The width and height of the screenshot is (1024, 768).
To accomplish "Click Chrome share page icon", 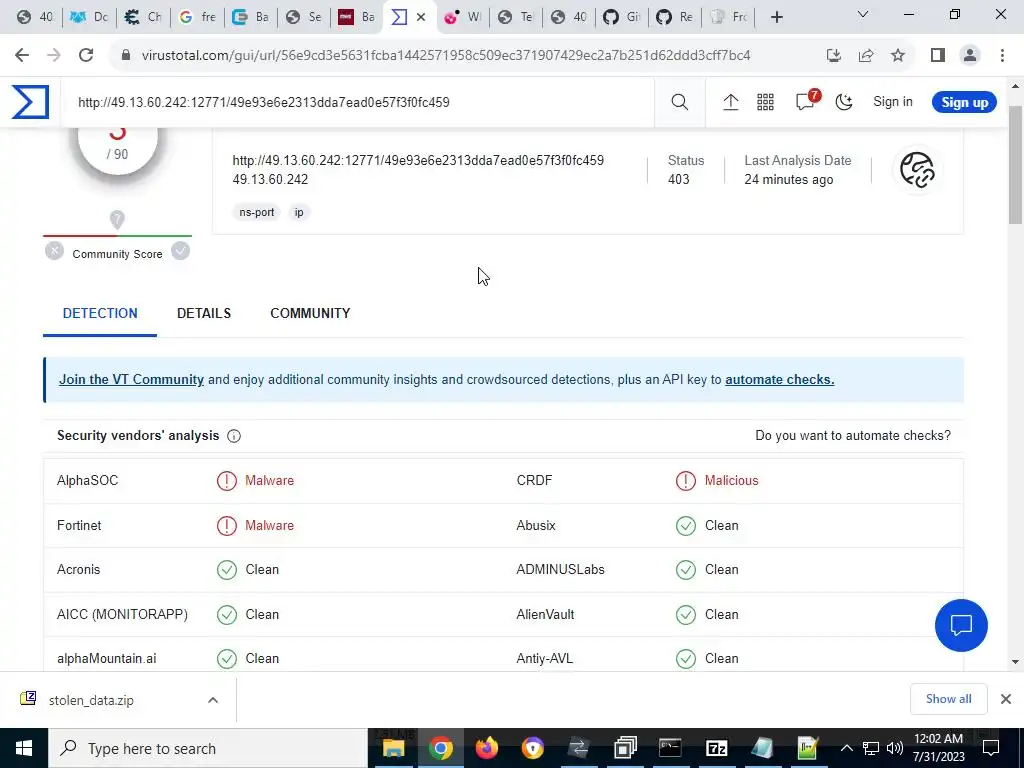I will coord(866,56).
